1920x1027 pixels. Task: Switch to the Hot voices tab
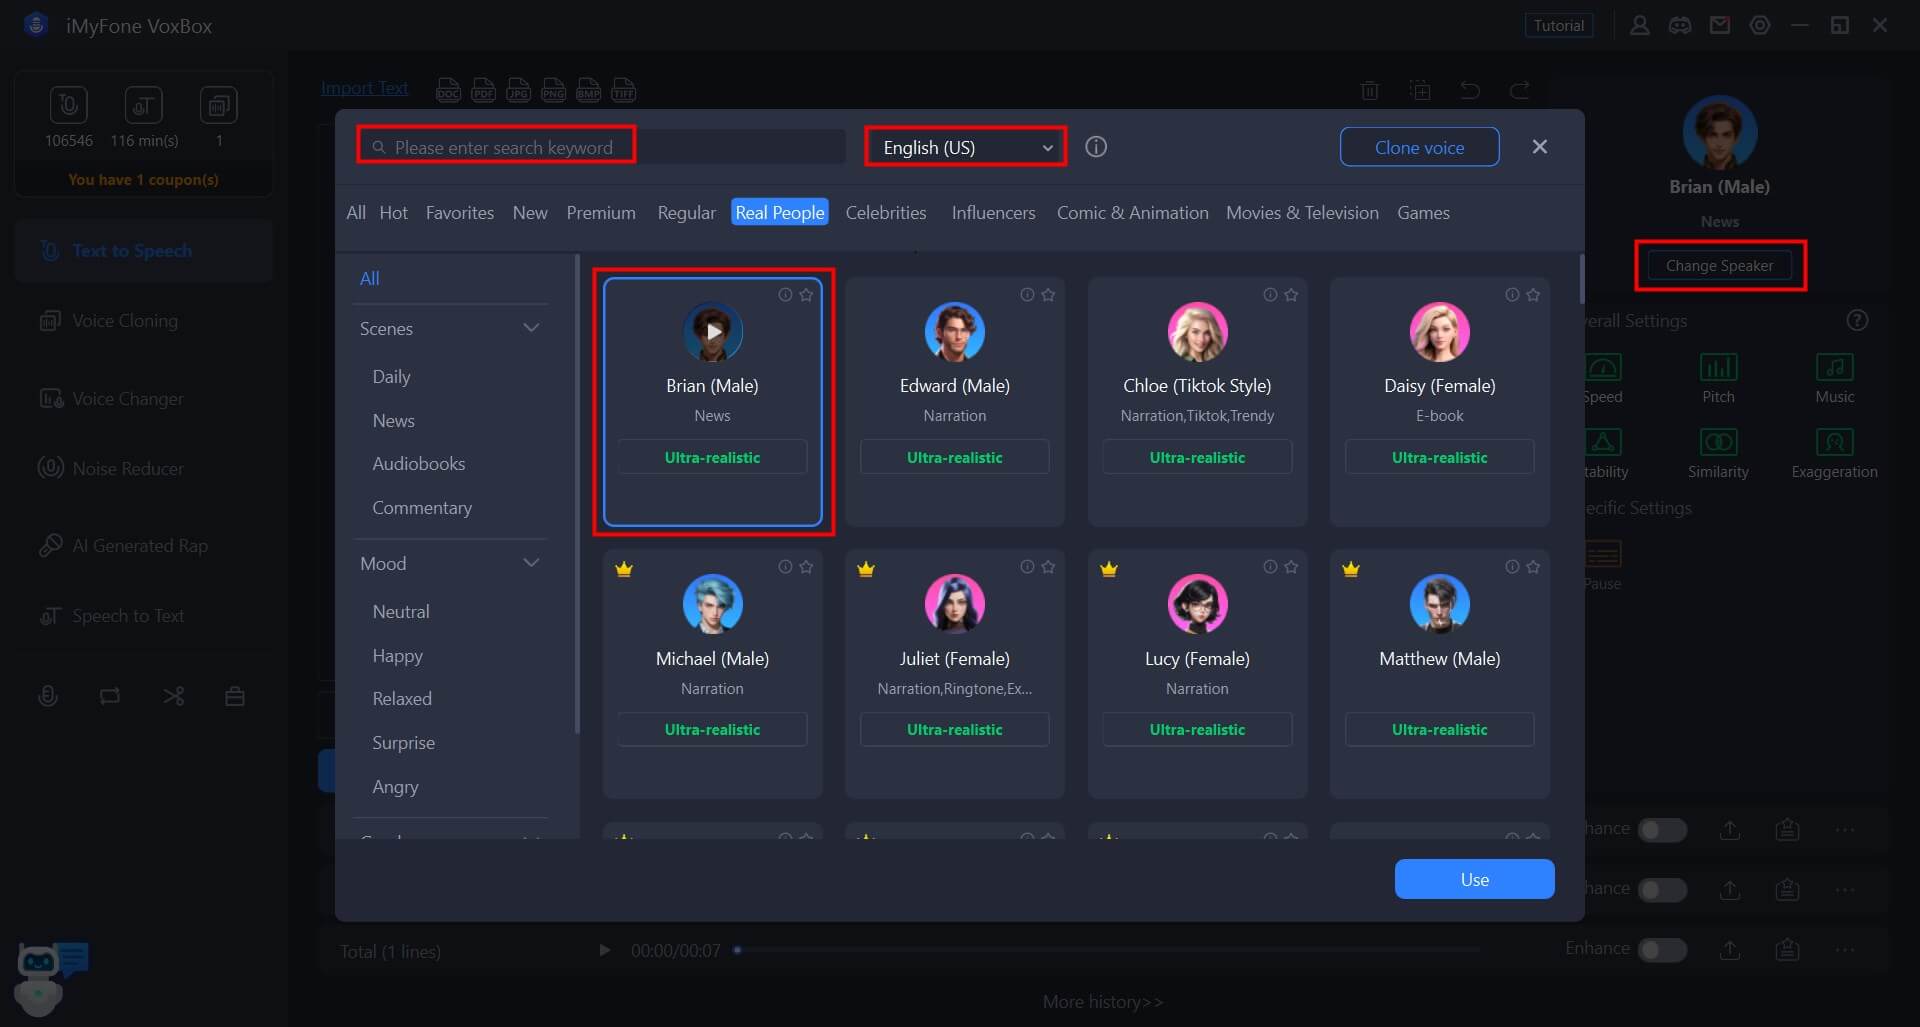(x=393, y=212)
